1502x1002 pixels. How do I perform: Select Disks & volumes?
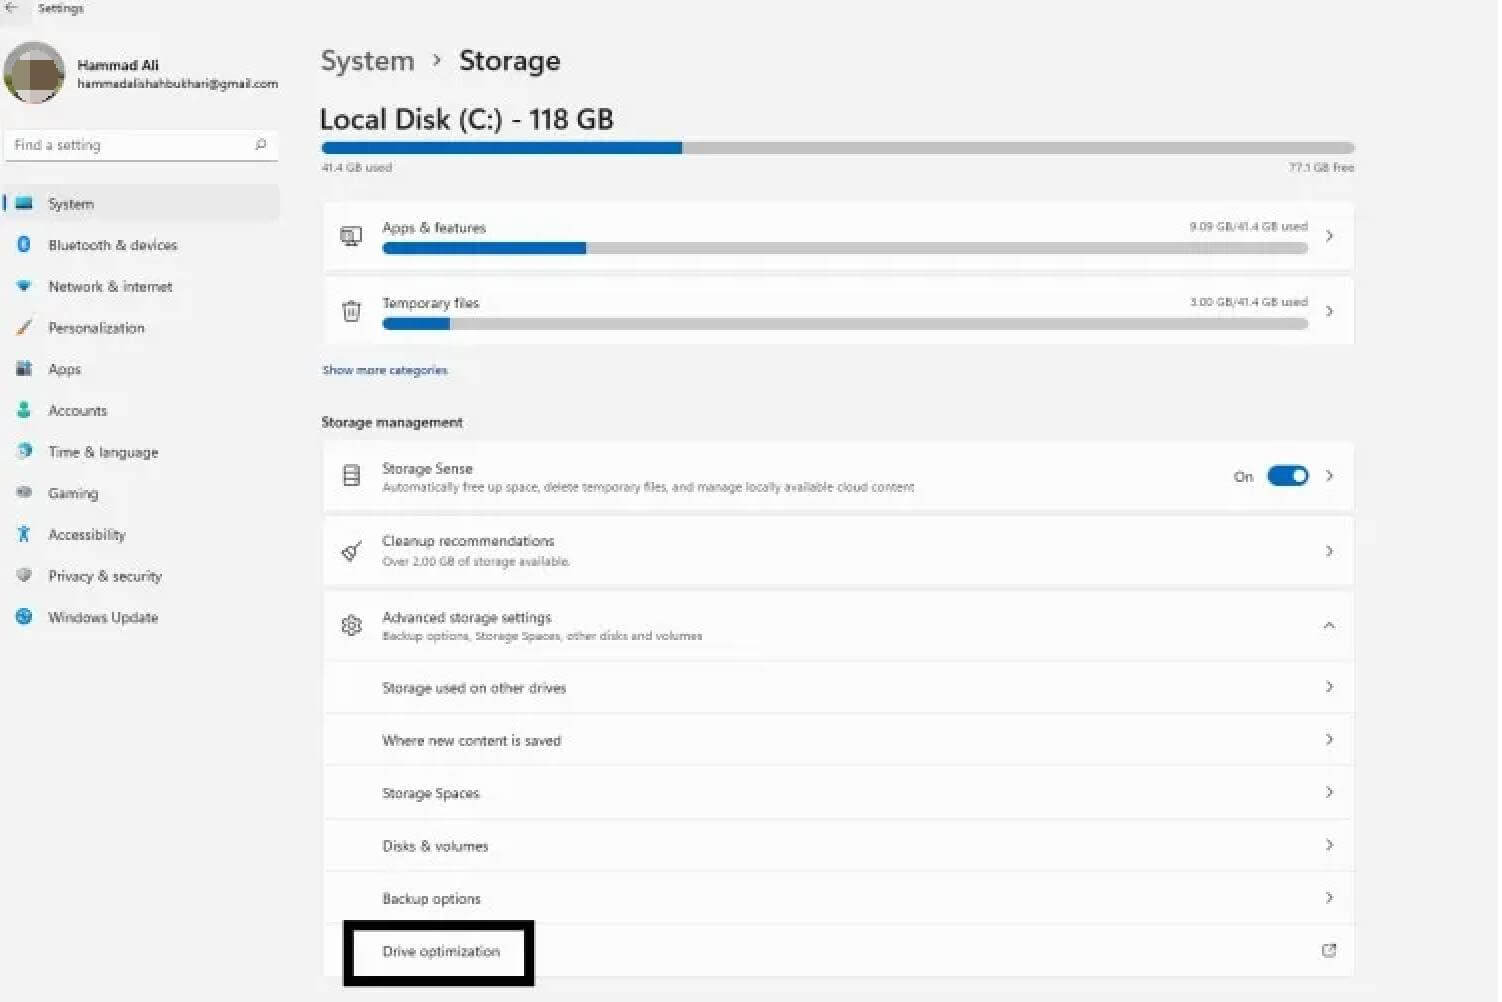(838, 845)
